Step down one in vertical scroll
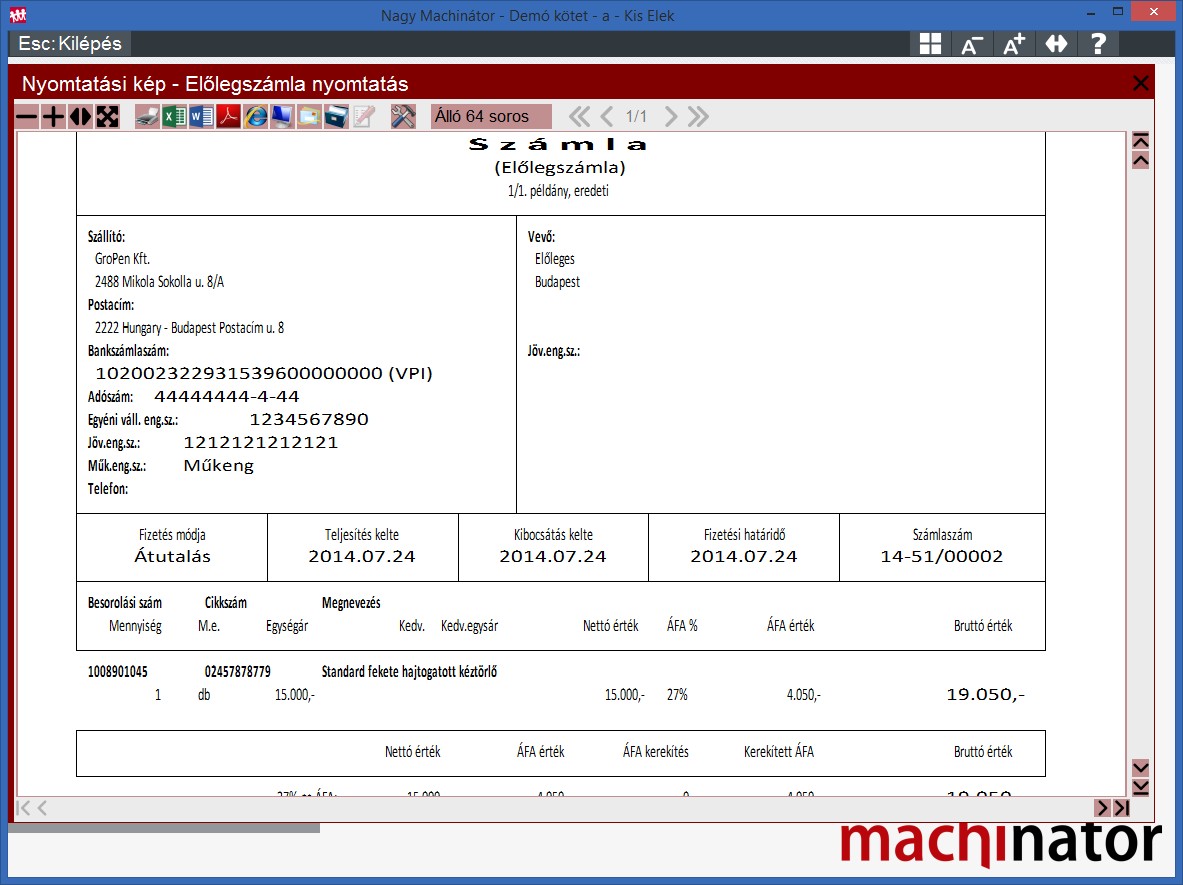The height and width of the screenshot is (885, 1183). [1141, 768]
